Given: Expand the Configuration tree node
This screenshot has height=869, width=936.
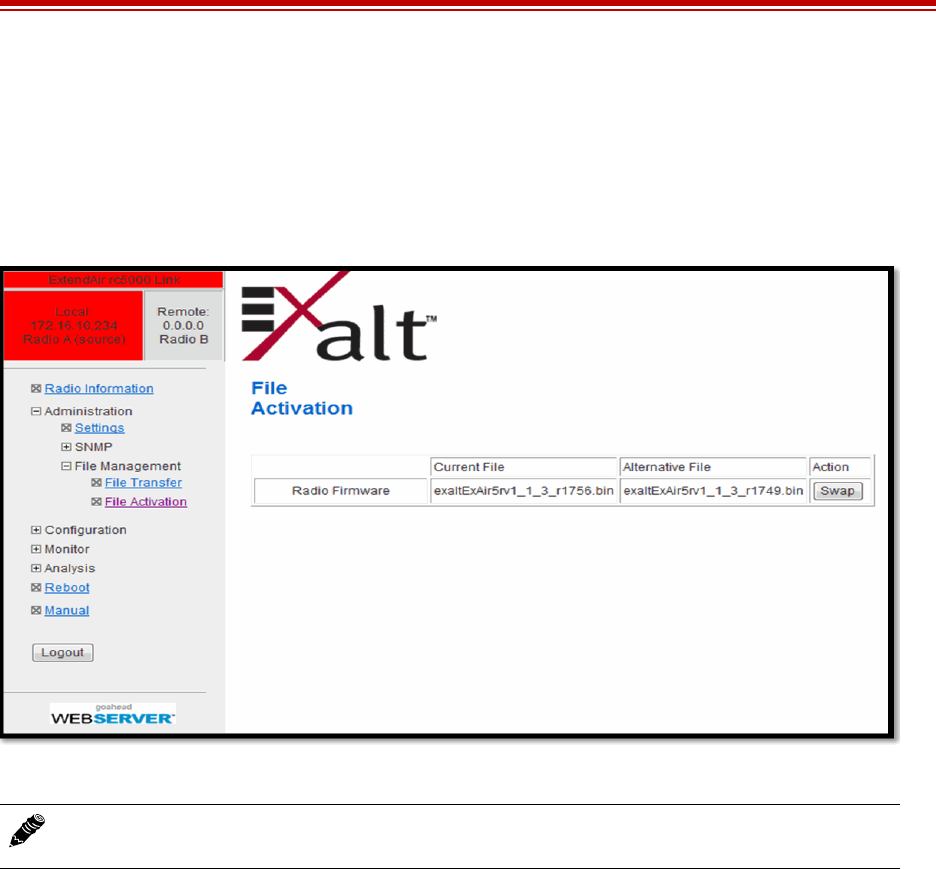Looking at the screenshot, I should (x=36, y=530).
